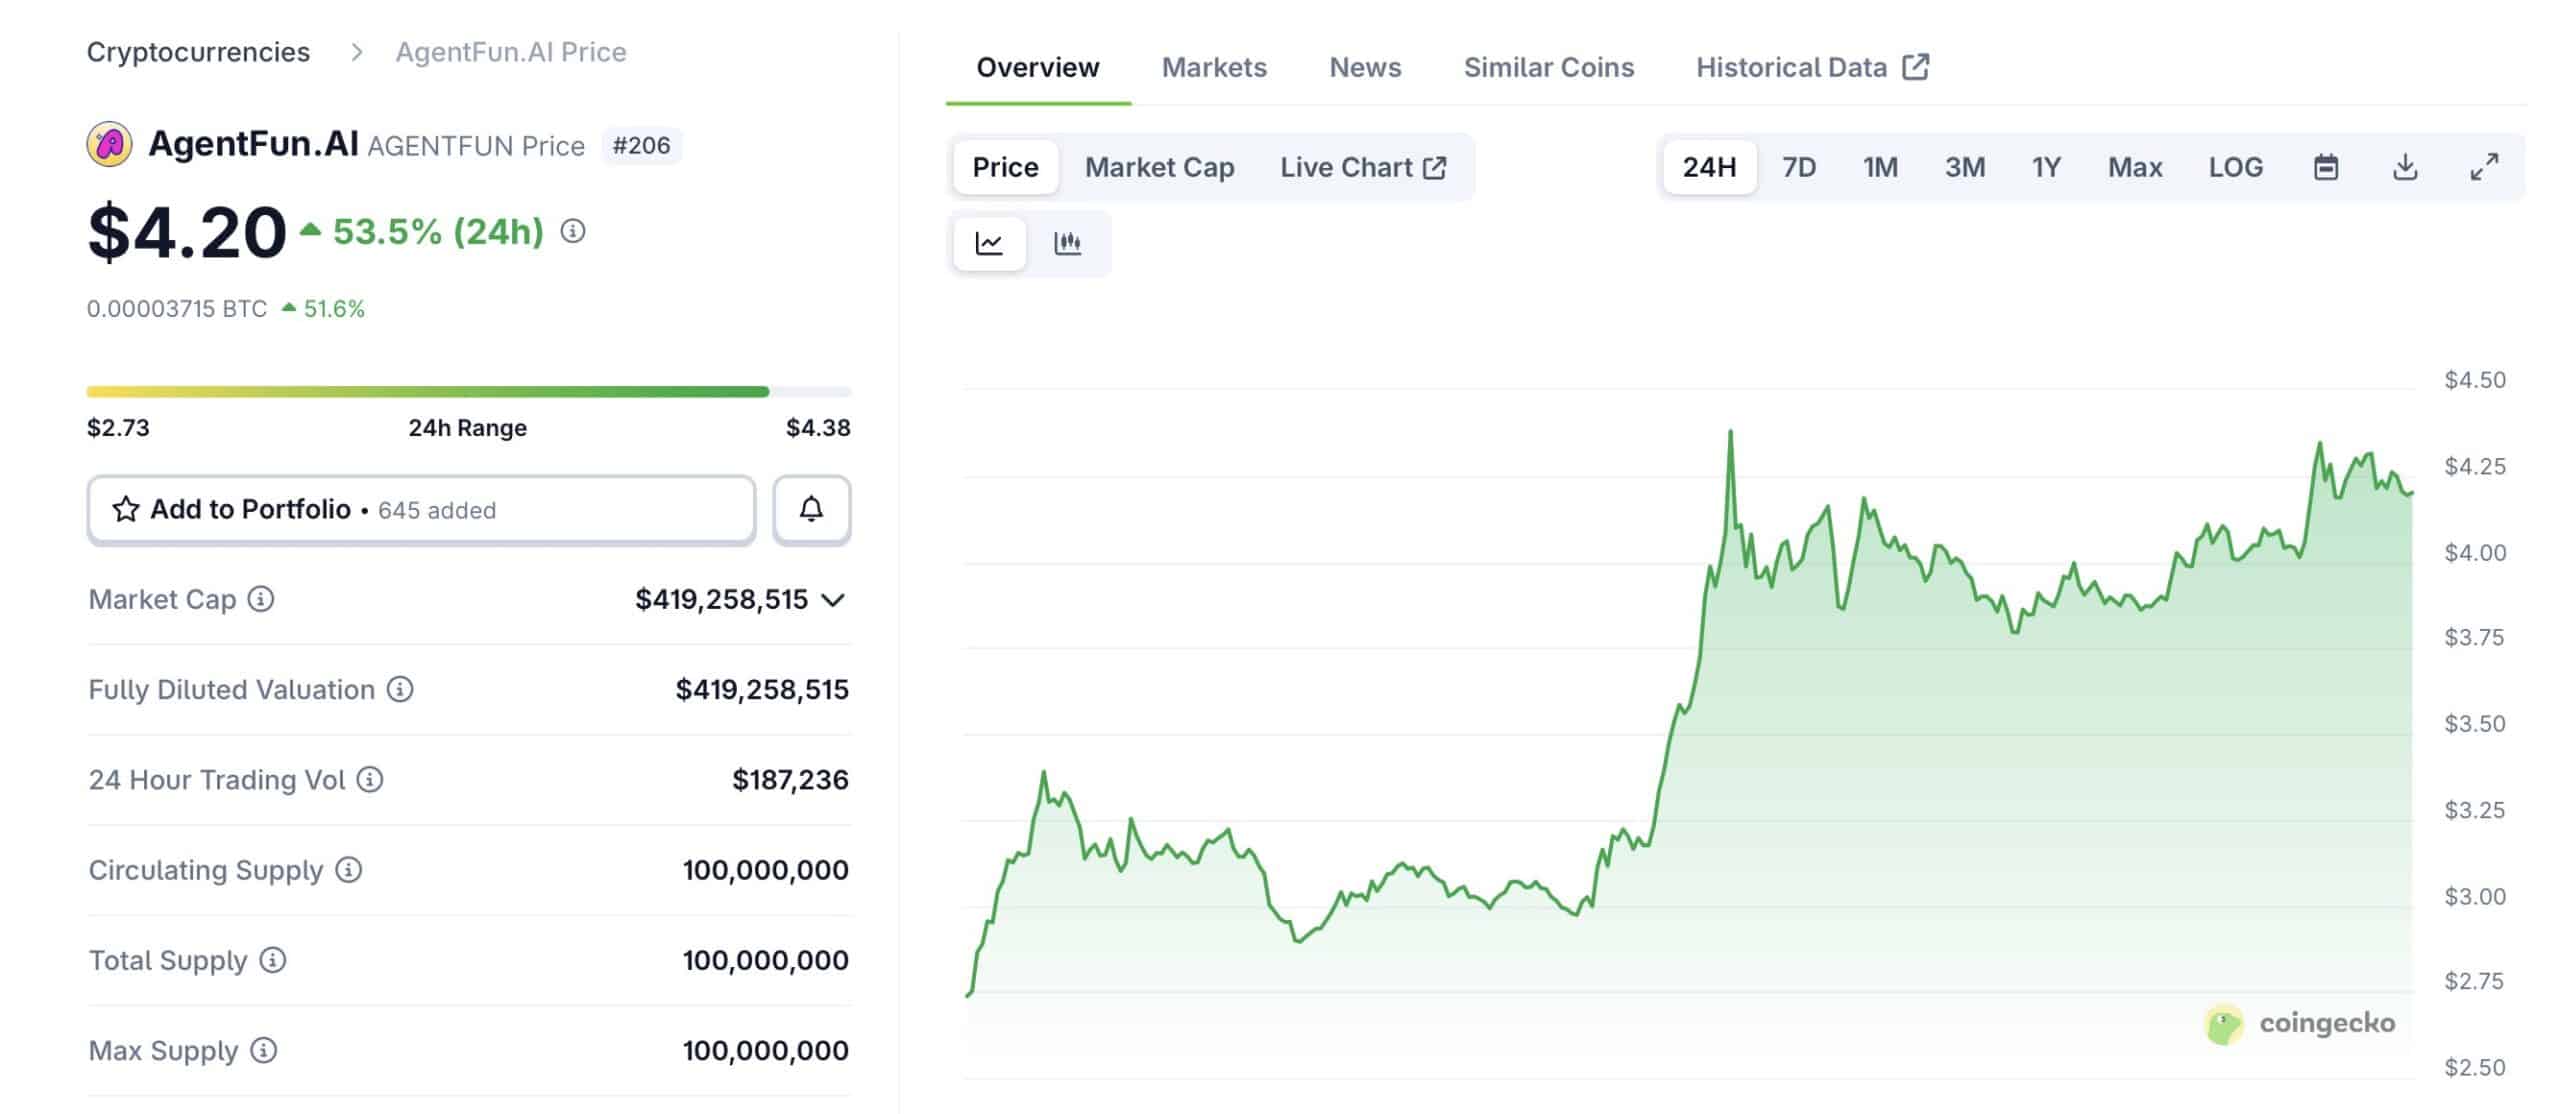Switch to the candlestick chart icon
Viewport: 2560px width, 1114px height.
tap(1068, 243)
